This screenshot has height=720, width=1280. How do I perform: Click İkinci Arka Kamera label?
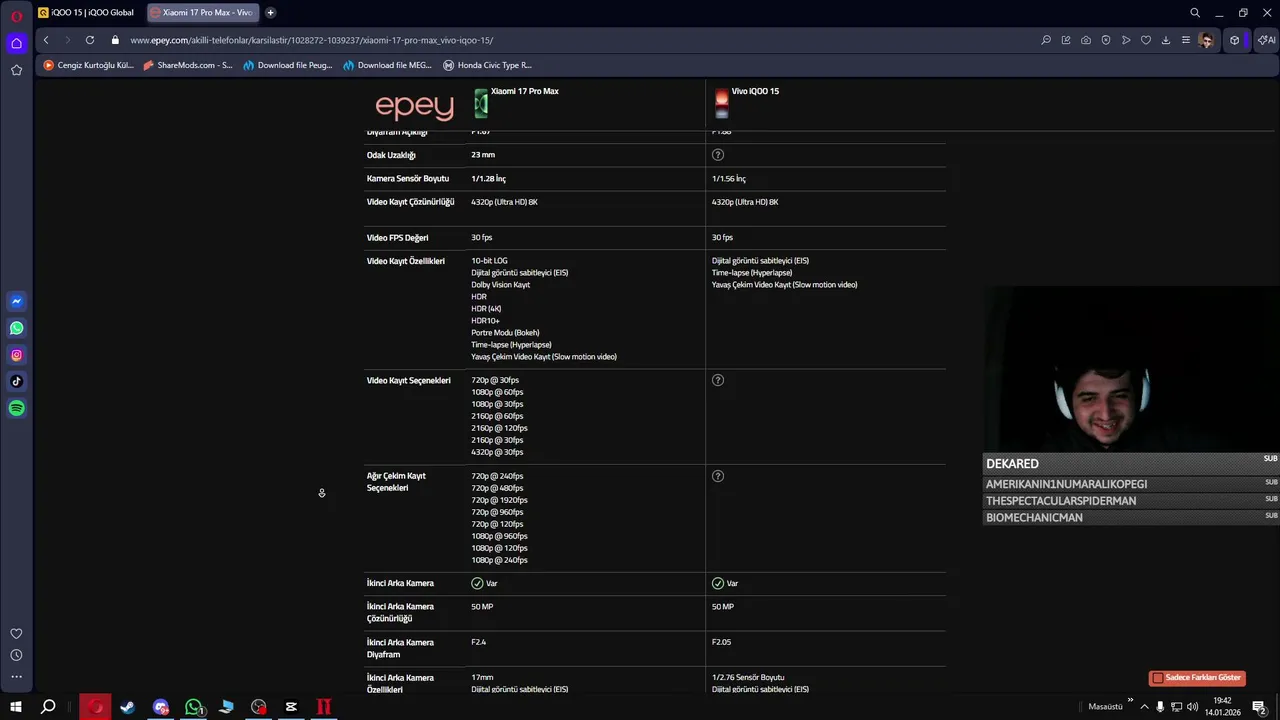click(400, 583)
